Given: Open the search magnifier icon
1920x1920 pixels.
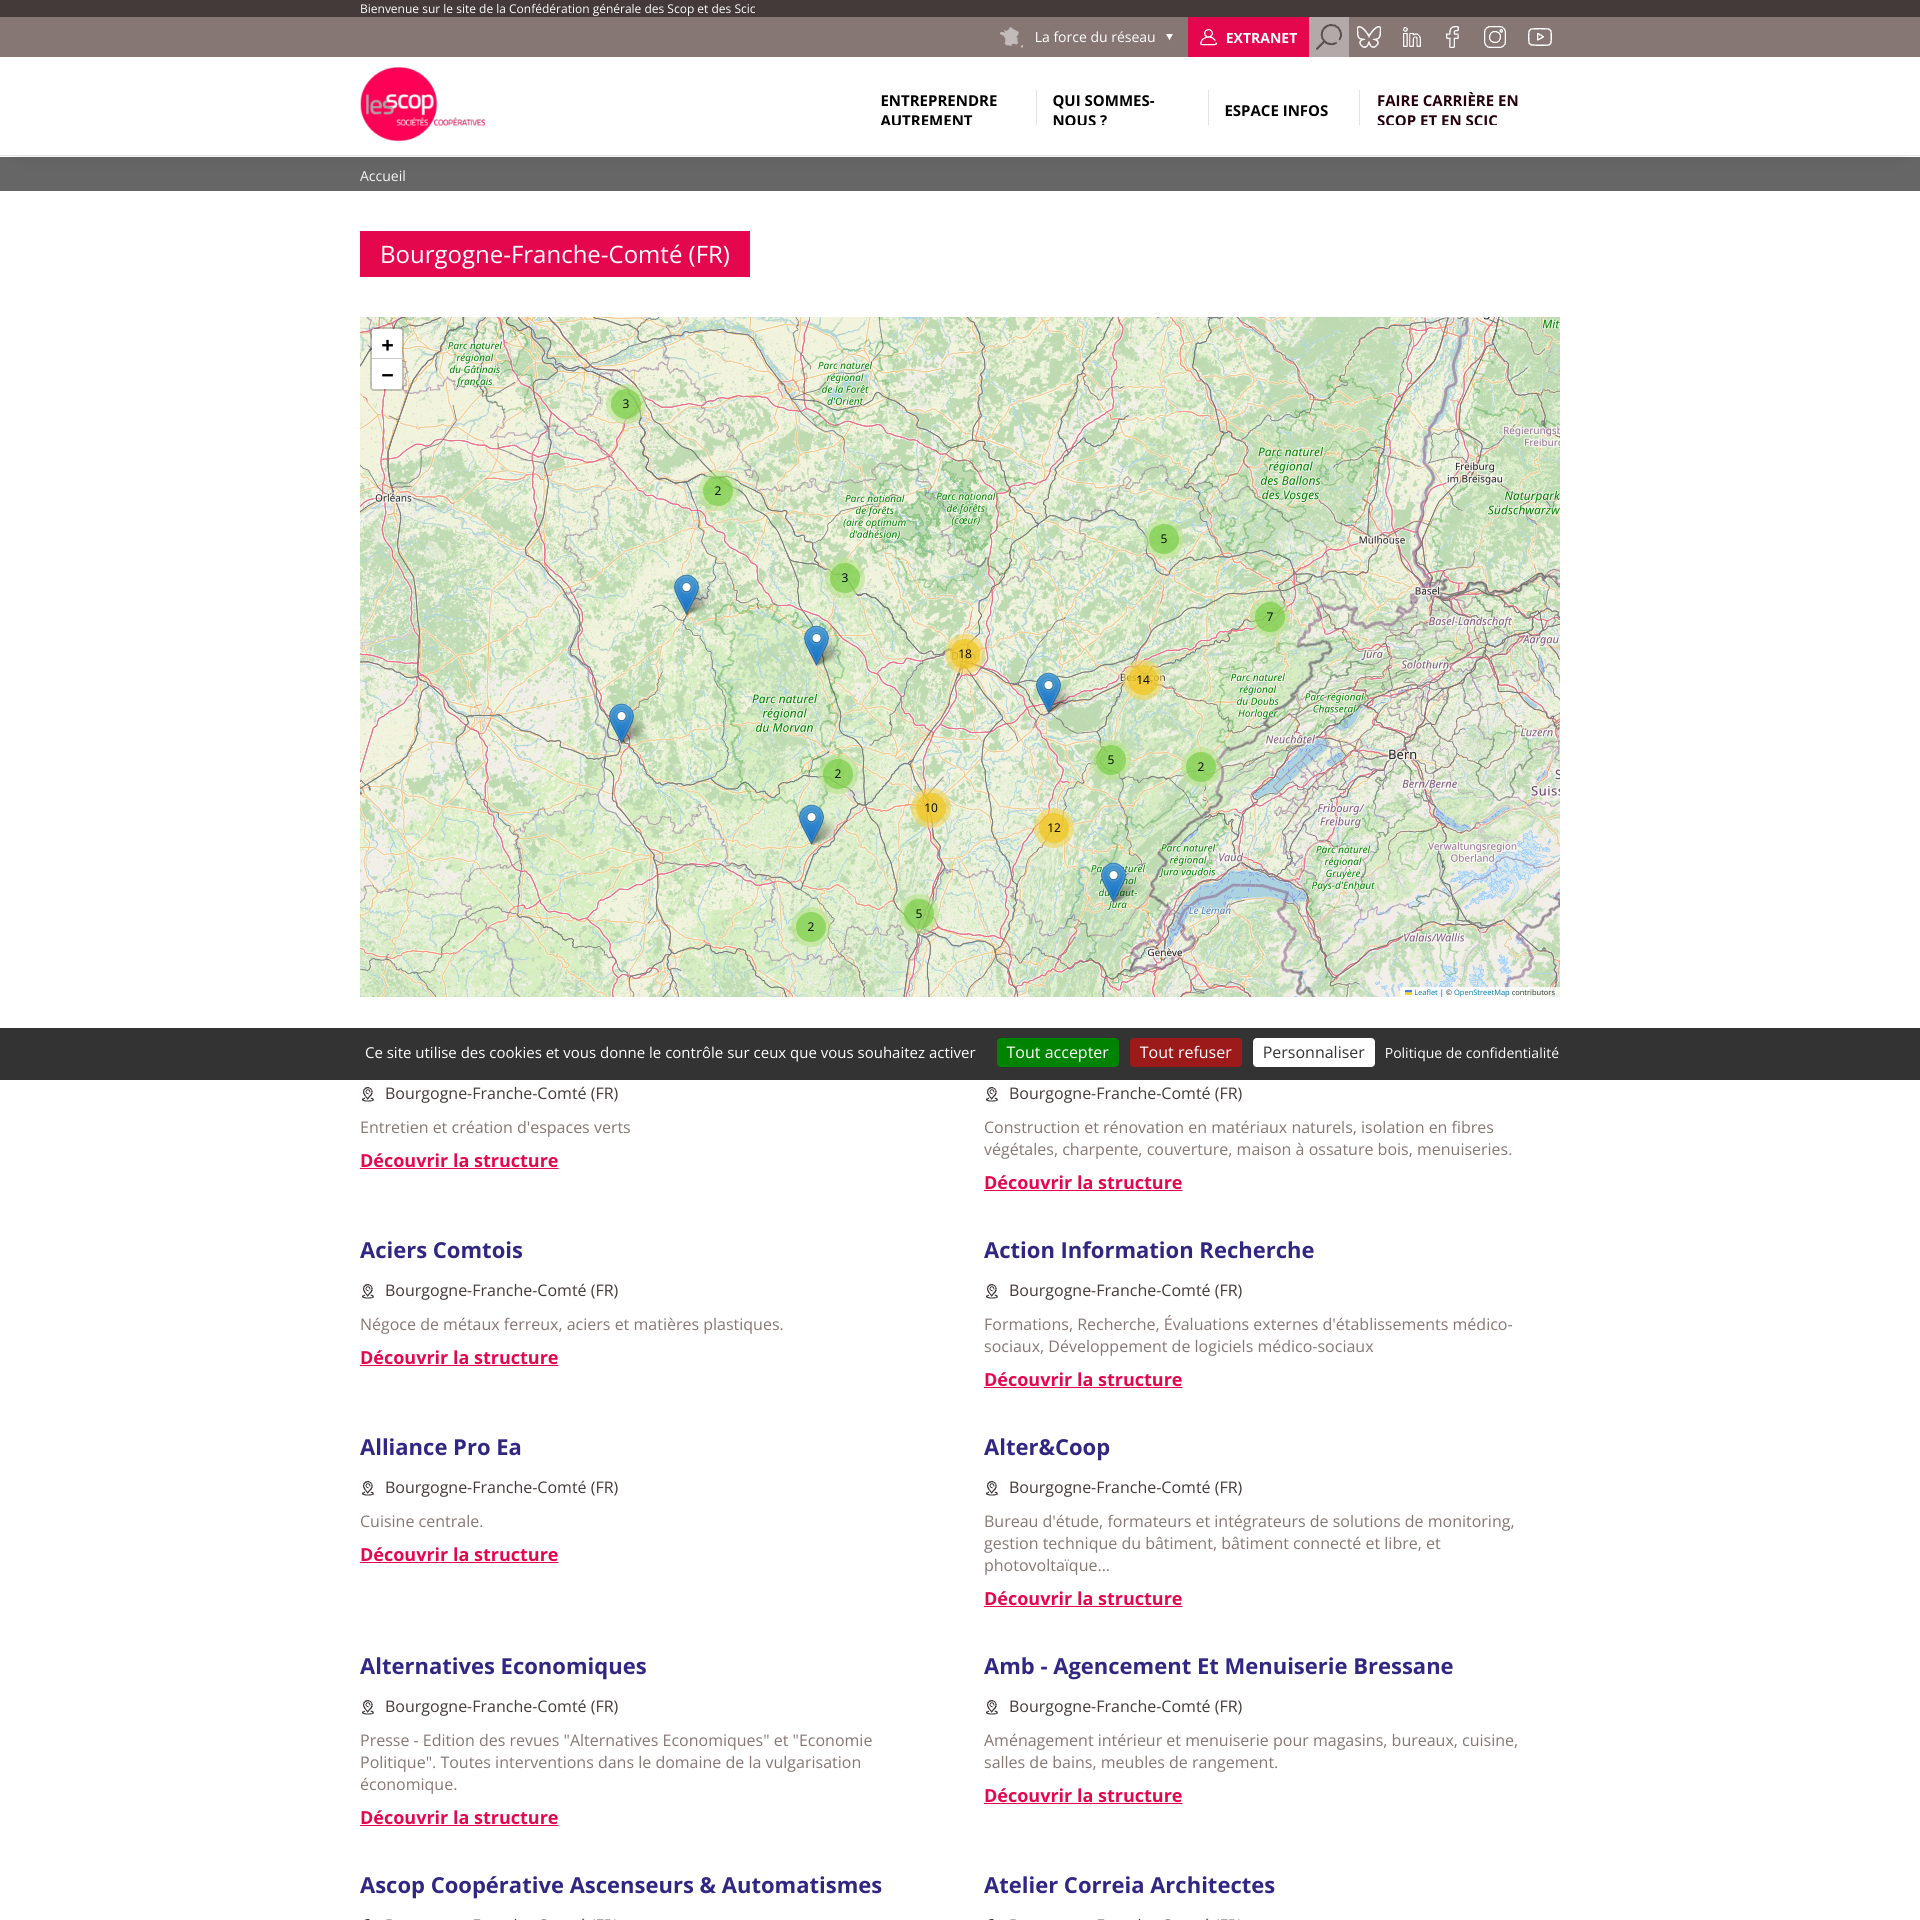Looking at the screenshot, I should click(1328, 37).
